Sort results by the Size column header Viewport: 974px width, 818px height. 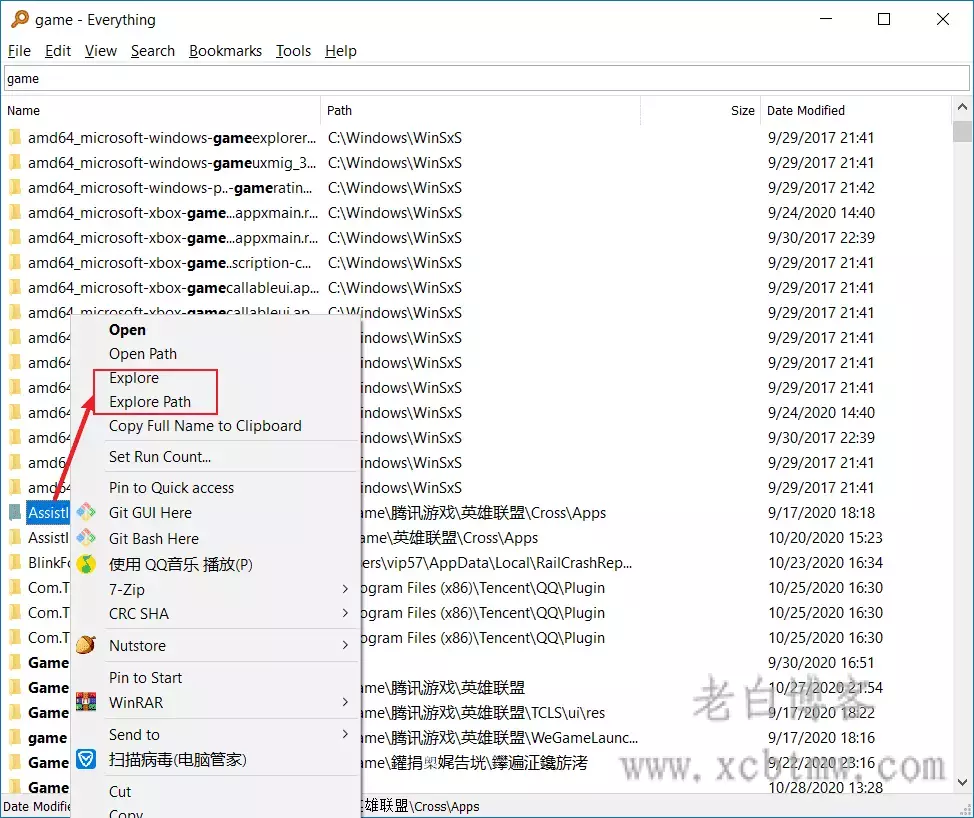[743, 110]
